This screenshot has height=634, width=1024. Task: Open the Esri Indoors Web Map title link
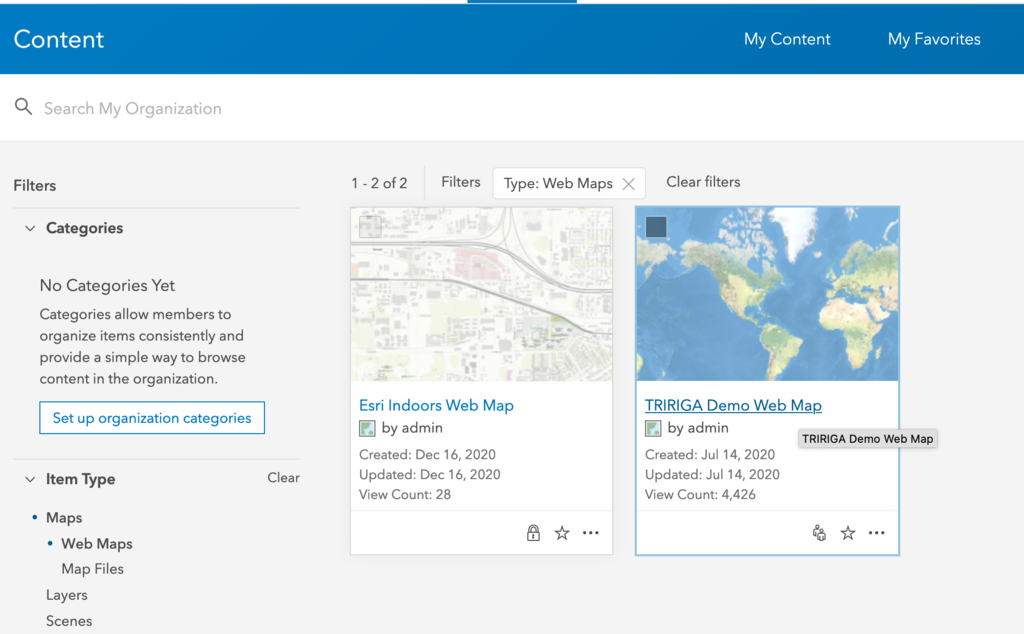436,405
